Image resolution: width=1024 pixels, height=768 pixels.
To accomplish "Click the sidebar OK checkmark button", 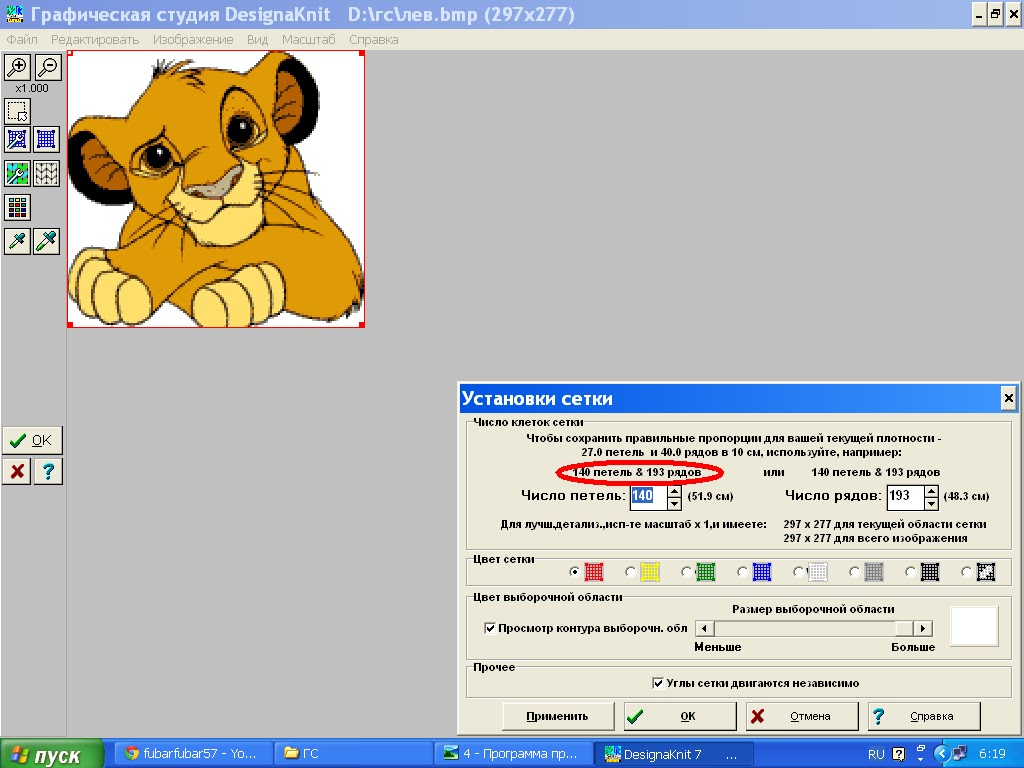I will point(32,440).
